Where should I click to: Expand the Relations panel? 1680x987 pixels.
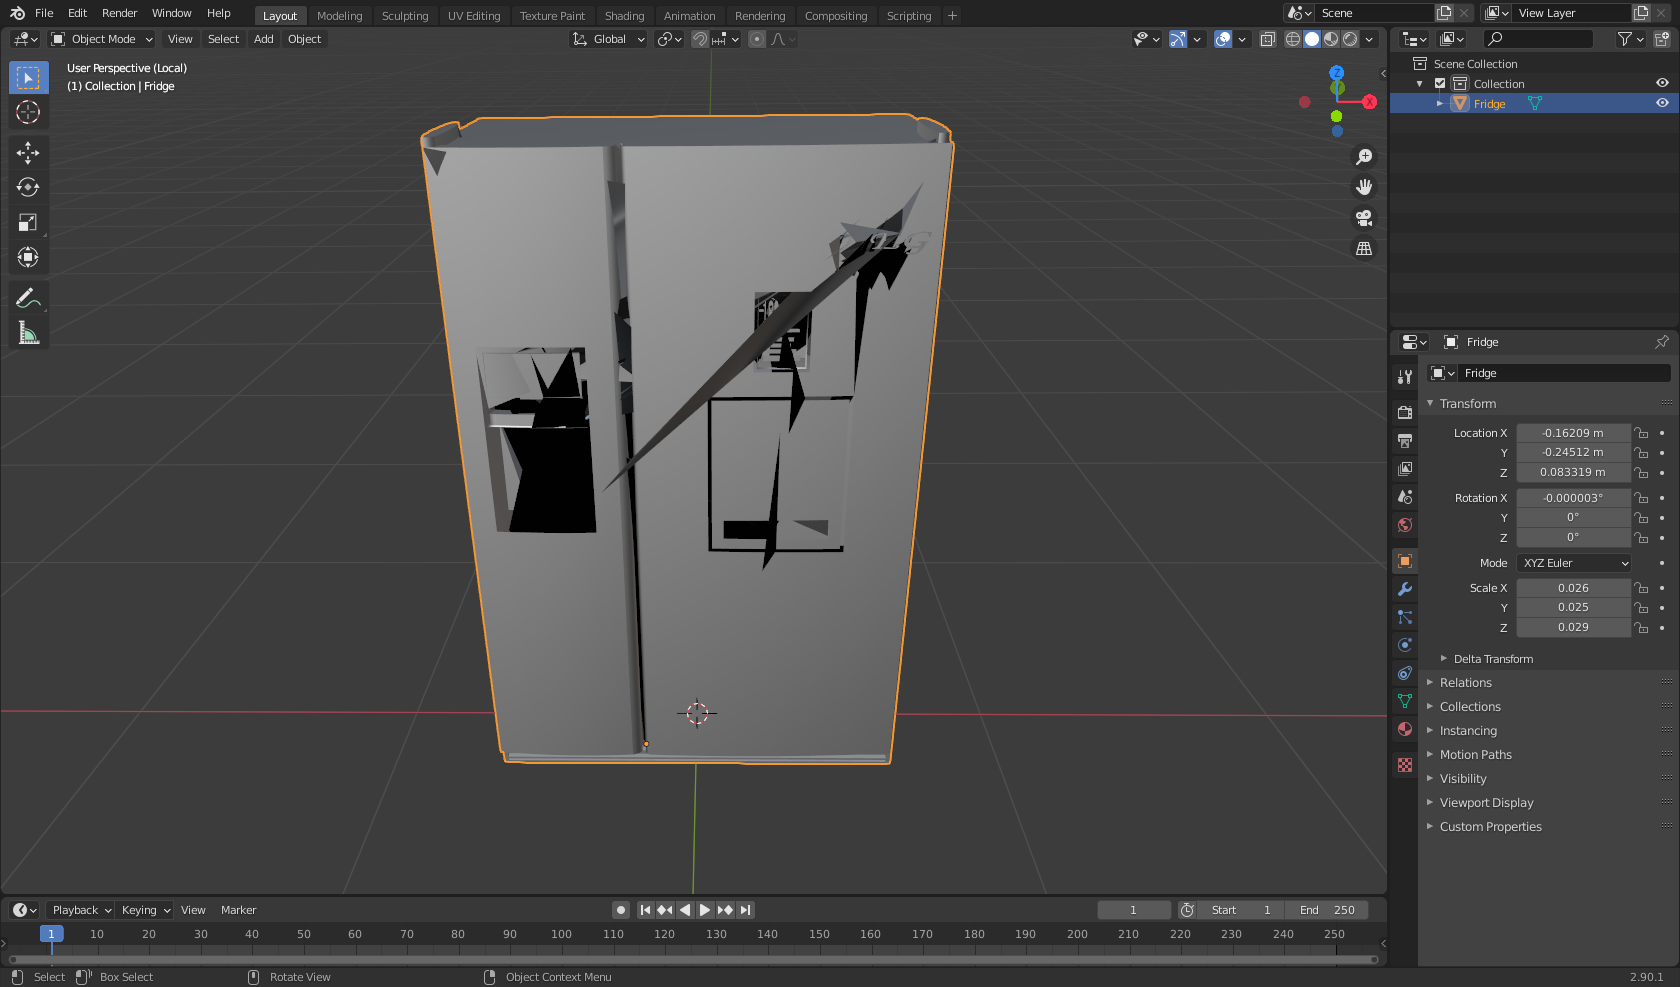[x=1466, y=683]
